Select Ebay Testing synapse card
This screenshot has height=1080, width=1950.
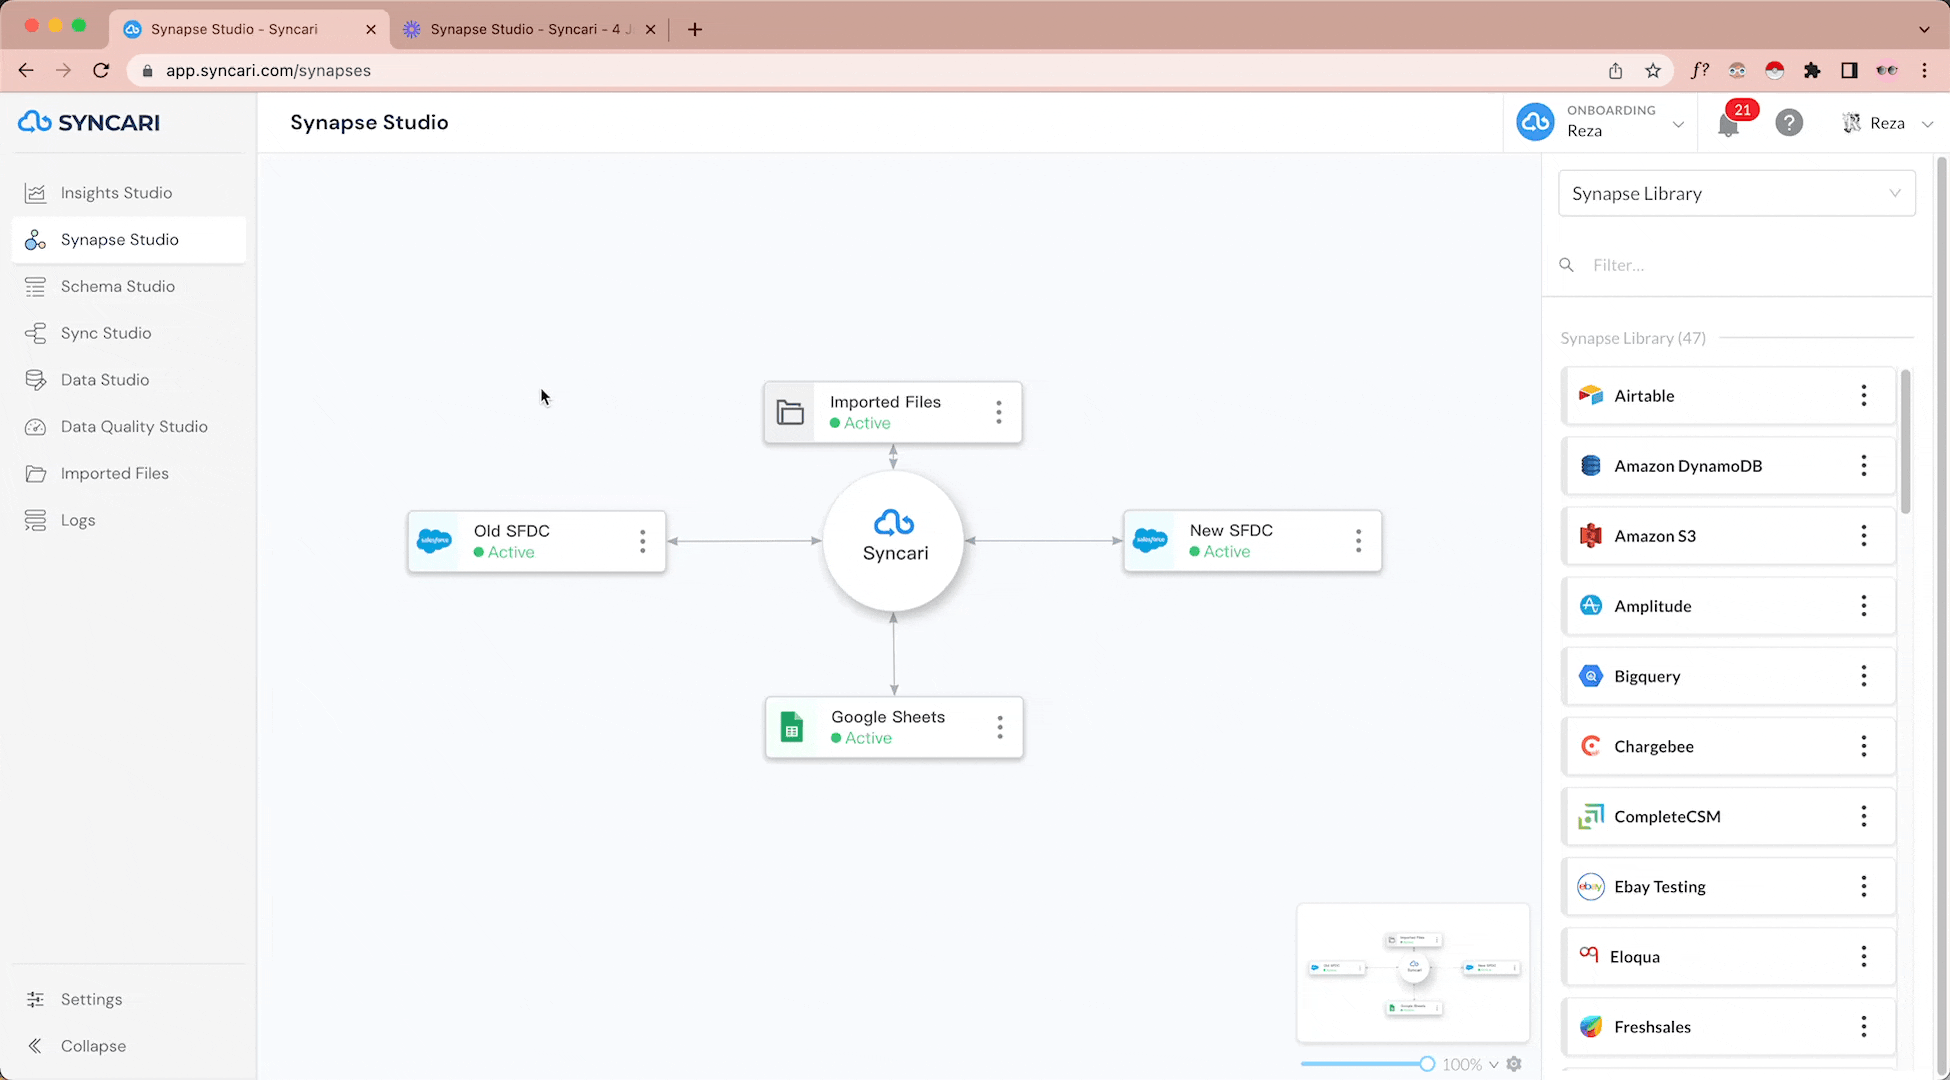point(1728,886)
